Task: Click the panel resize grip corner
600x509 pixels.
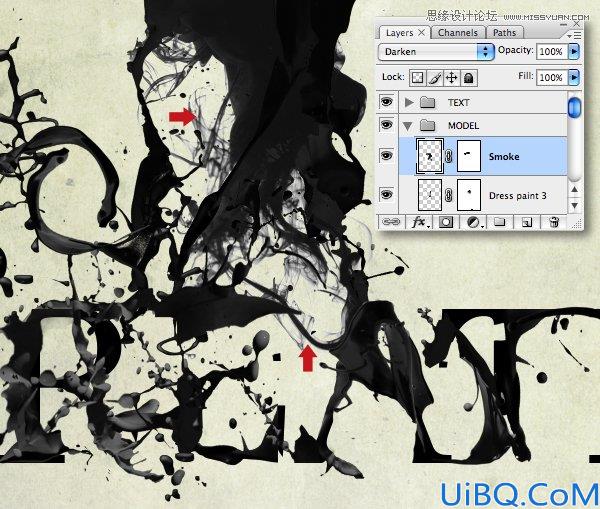Action: pyautogui.click(x=577, y=224)
